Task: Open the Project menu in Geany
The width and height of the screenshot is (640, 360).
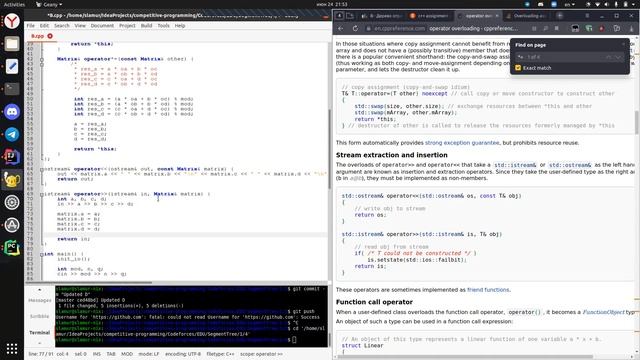Action: point(127,26)
